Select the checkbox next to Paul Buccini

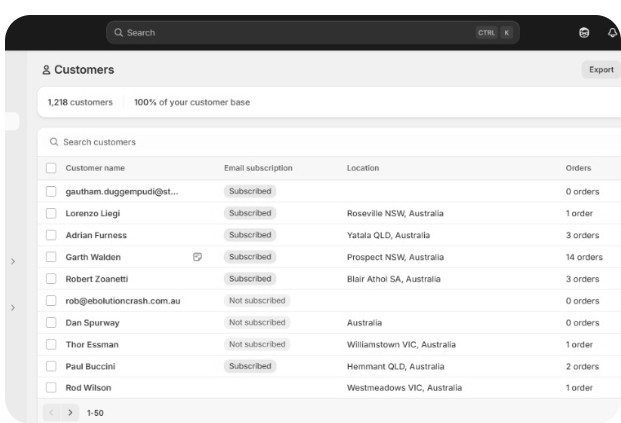[x=51, y=366]
